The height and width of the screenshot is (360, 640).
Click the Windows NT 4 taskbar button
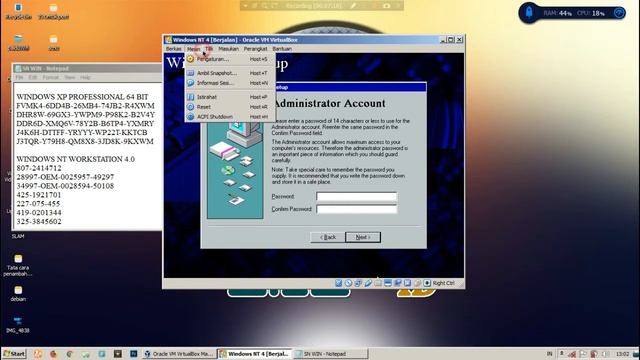point(255,354)
